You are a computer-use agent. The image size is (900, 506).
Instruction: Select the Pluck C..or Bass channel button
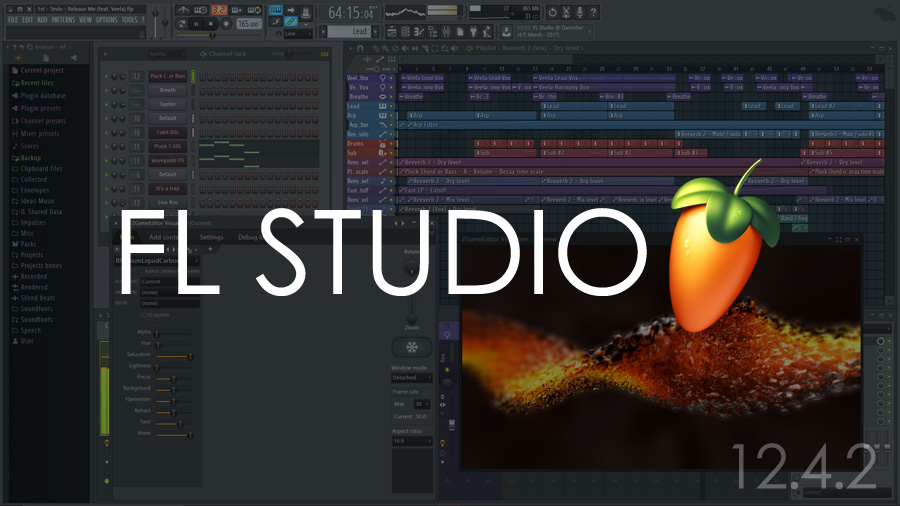click(168, 76)
